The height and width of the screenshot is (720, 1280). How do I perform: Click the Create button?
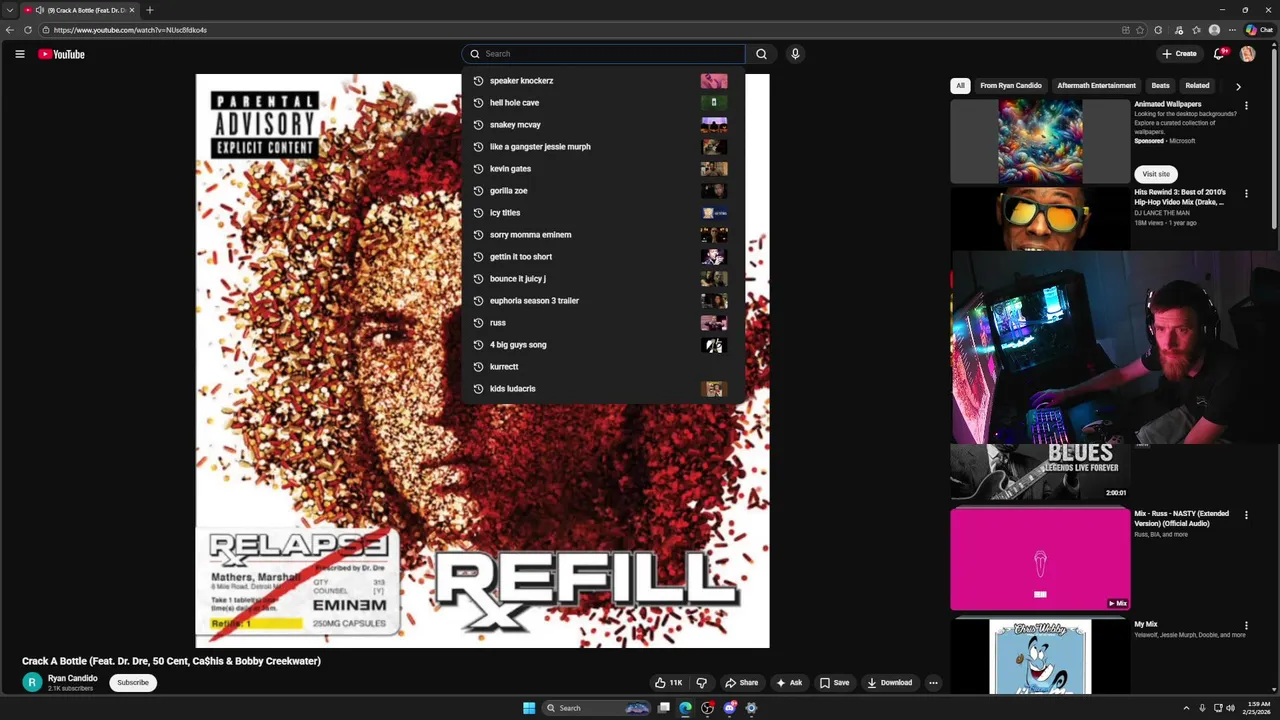[1179, 54]
